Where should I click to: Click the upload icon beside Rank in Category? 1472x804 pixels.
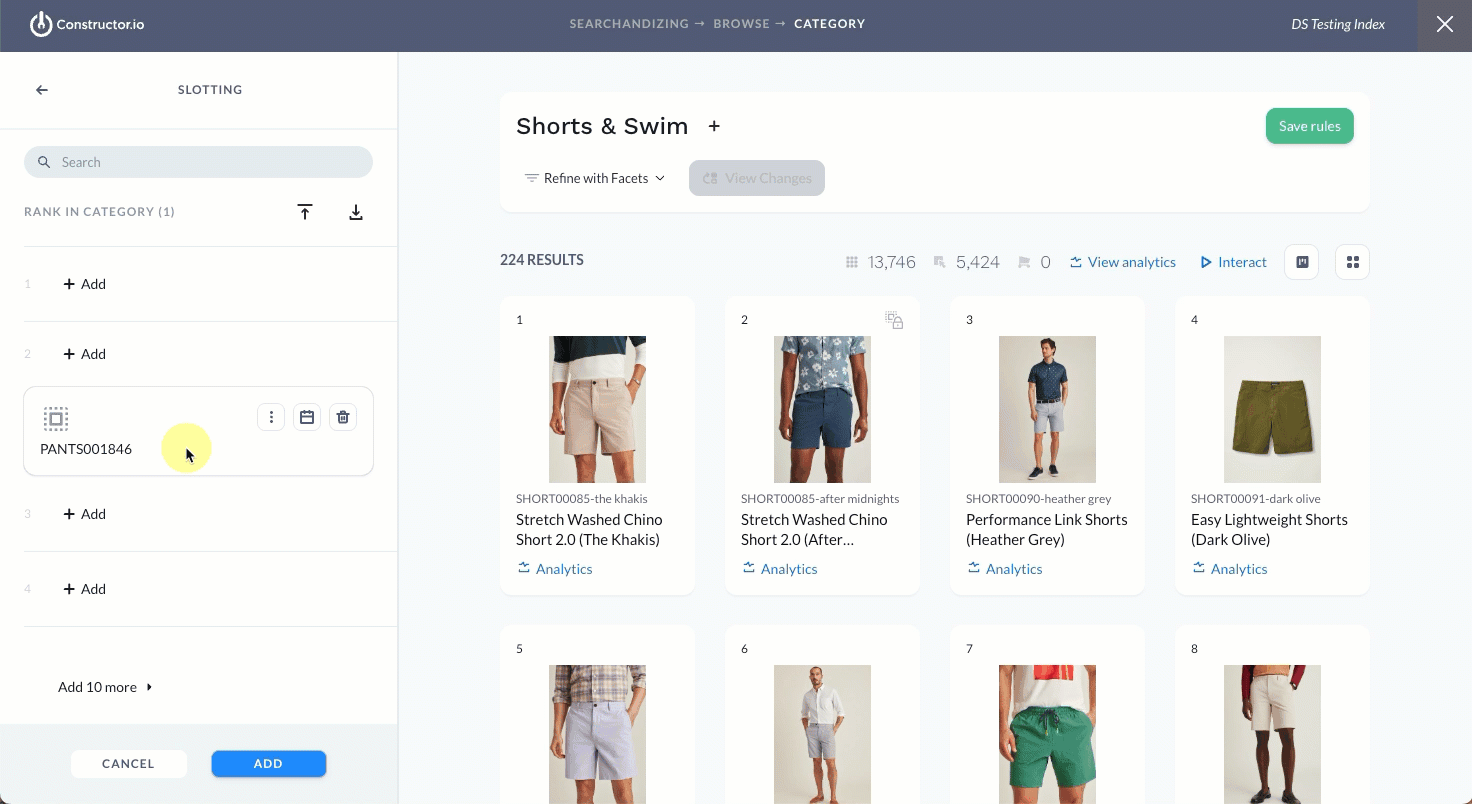pyautogui.click(x=305, y=212)
